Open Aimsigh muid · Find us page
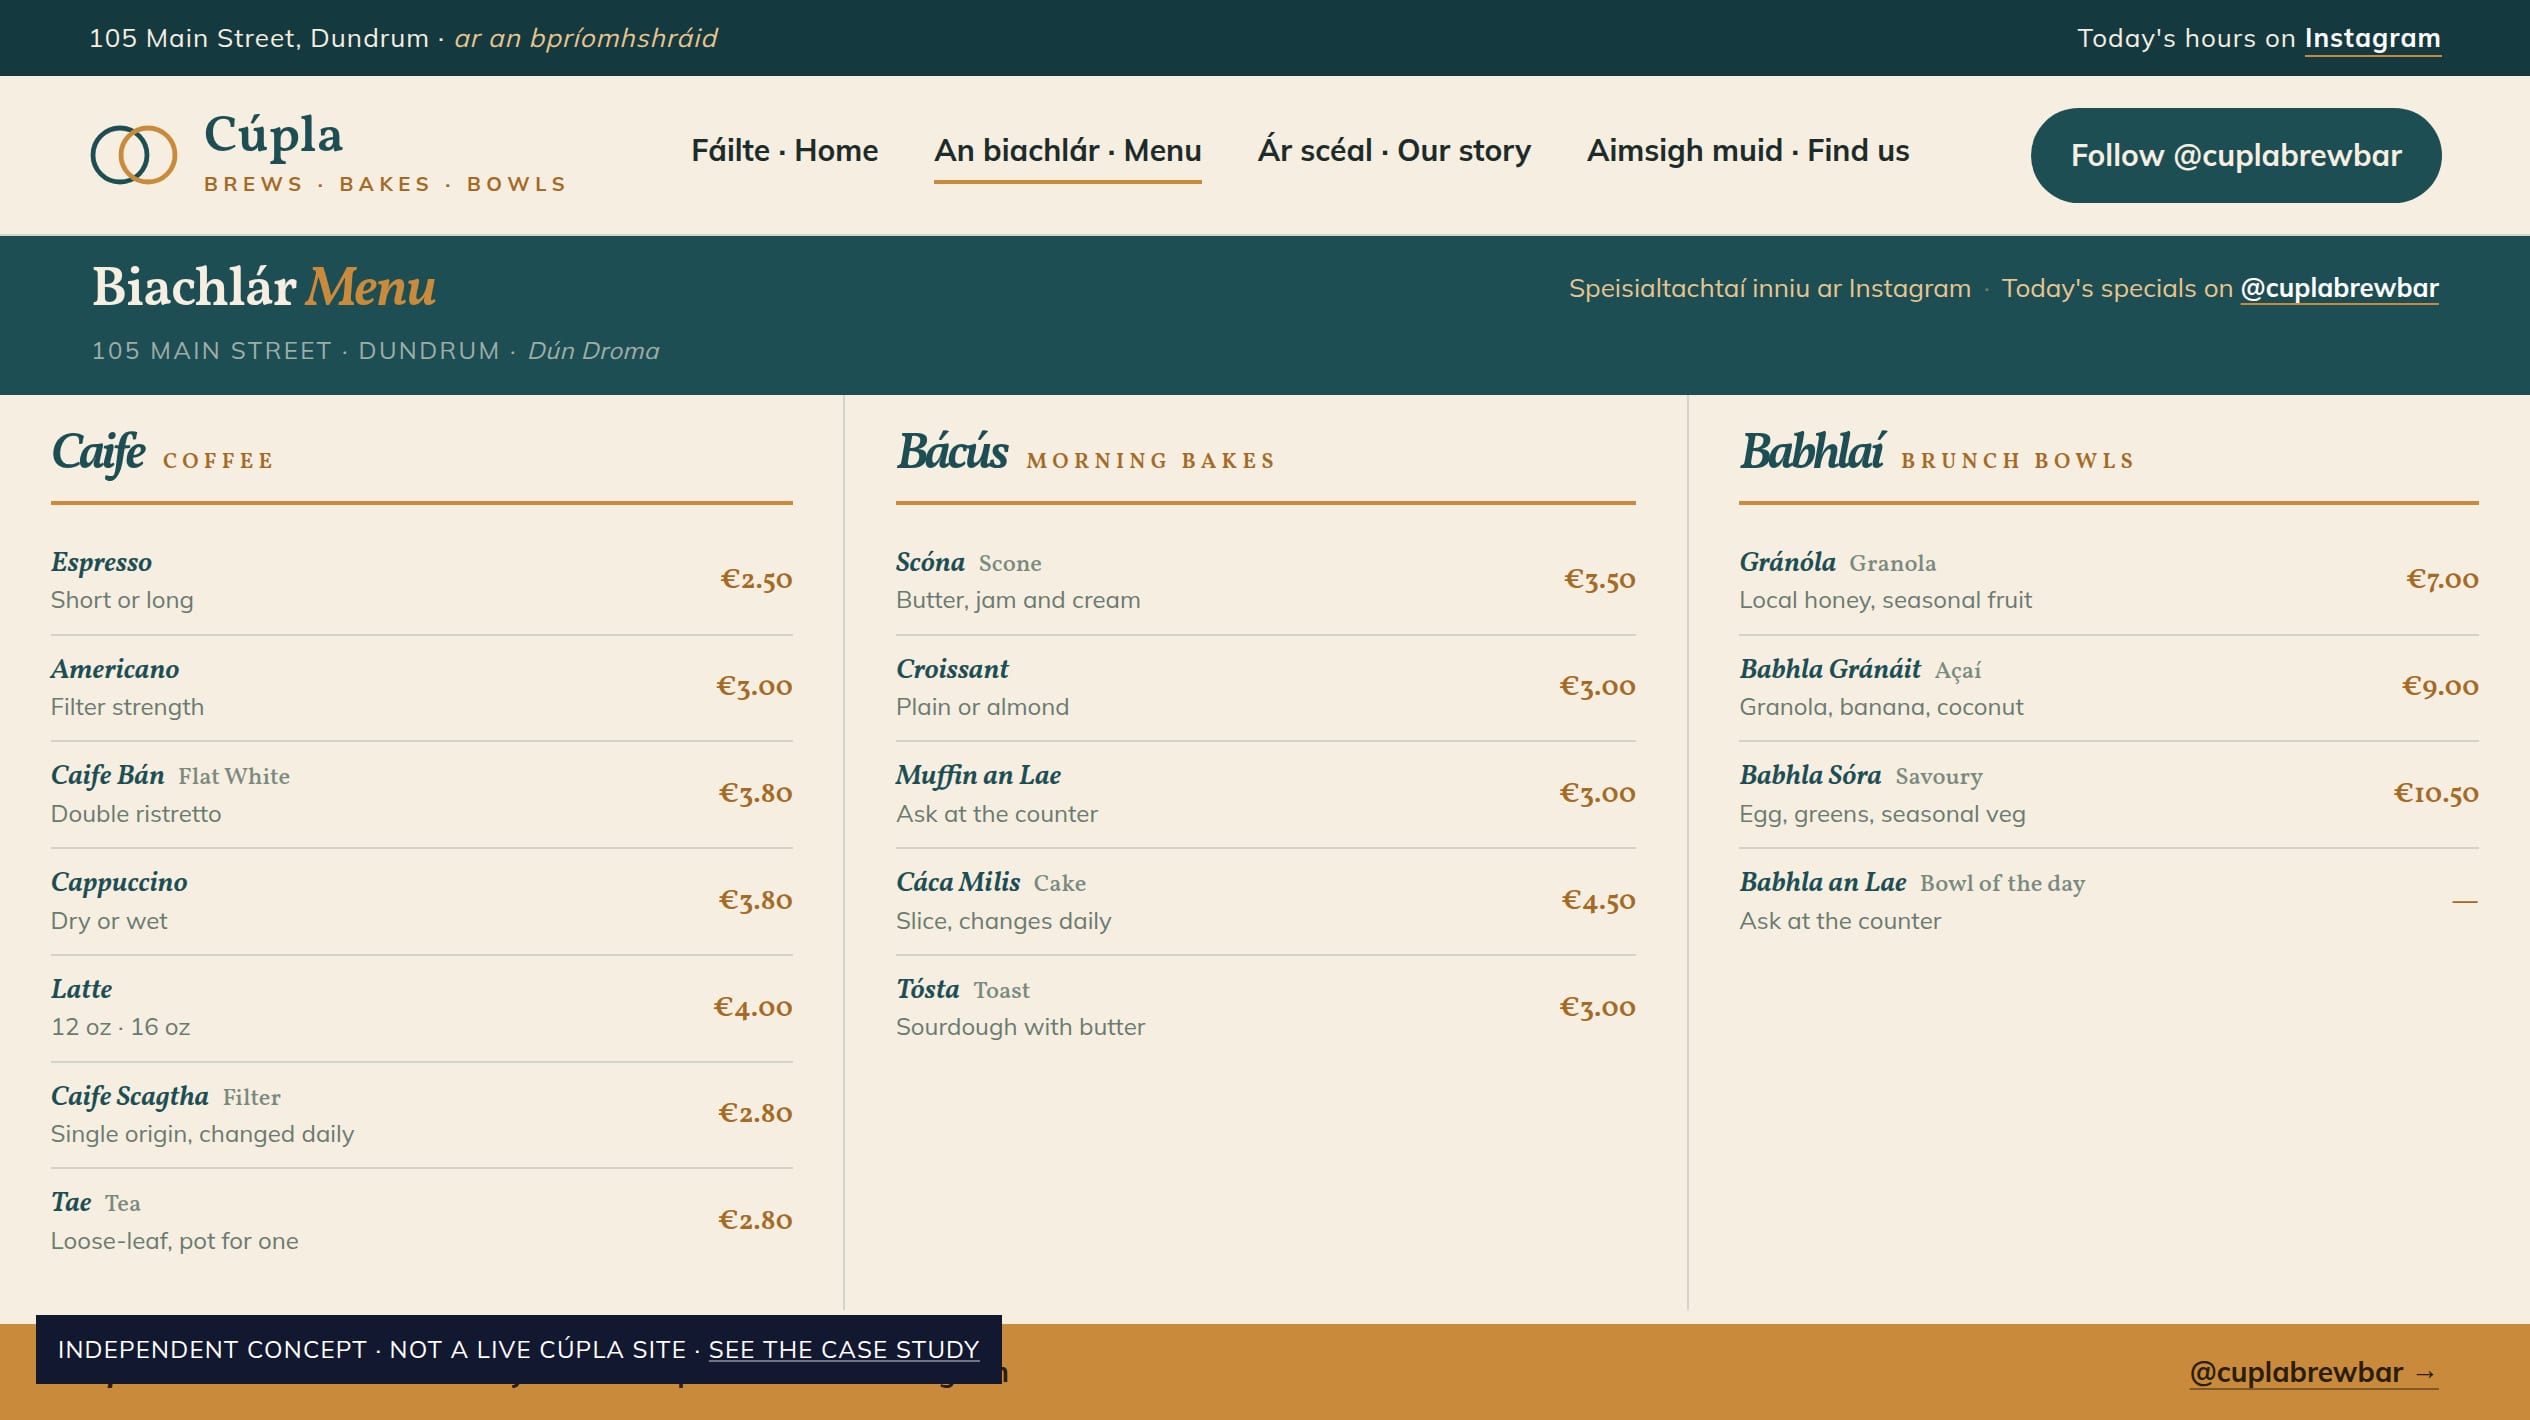Image resolution: width=2530 pixels, height=1420 pixels. tap(1748, 151)
